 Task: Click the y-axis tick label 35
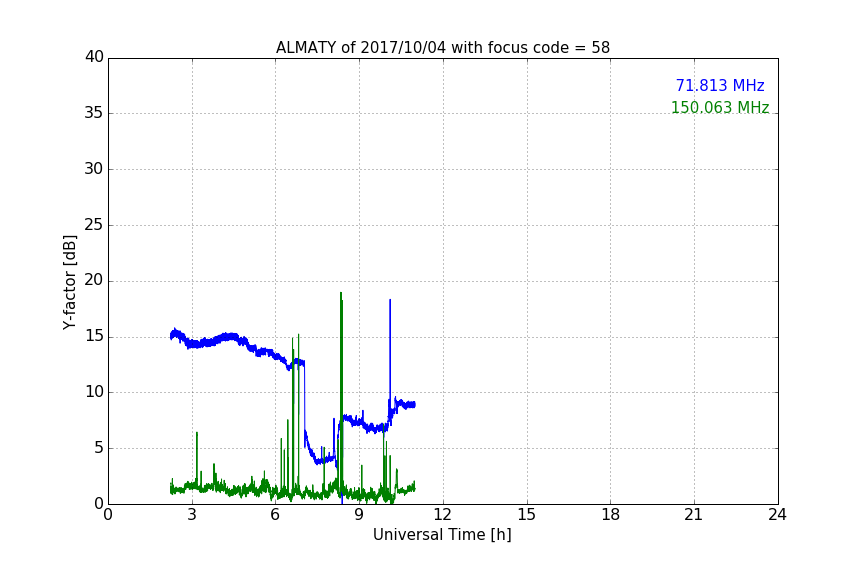tap(94, 113)
